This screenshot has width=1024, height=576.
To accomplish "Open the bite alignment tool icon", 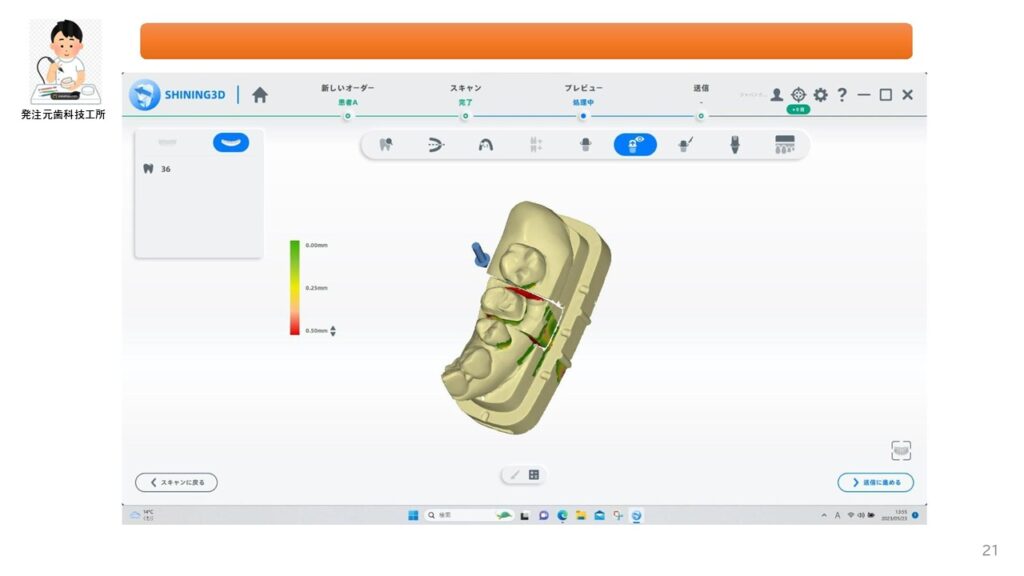I will 436,145.
